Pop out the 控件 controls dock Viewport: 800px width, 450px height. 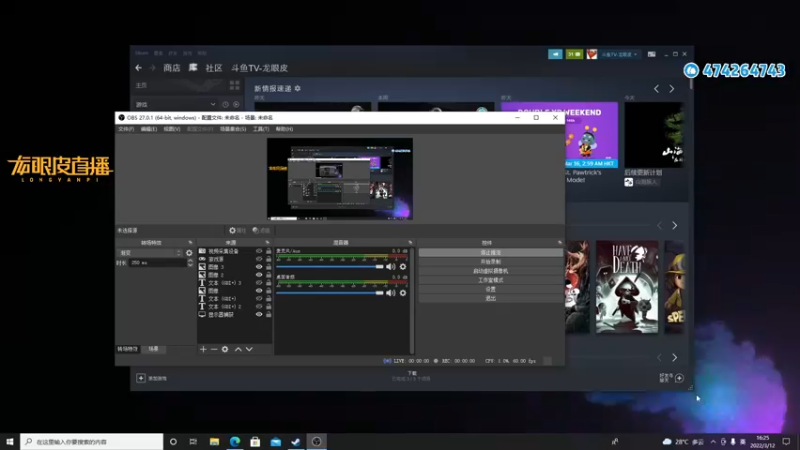(x=560, y=242)
